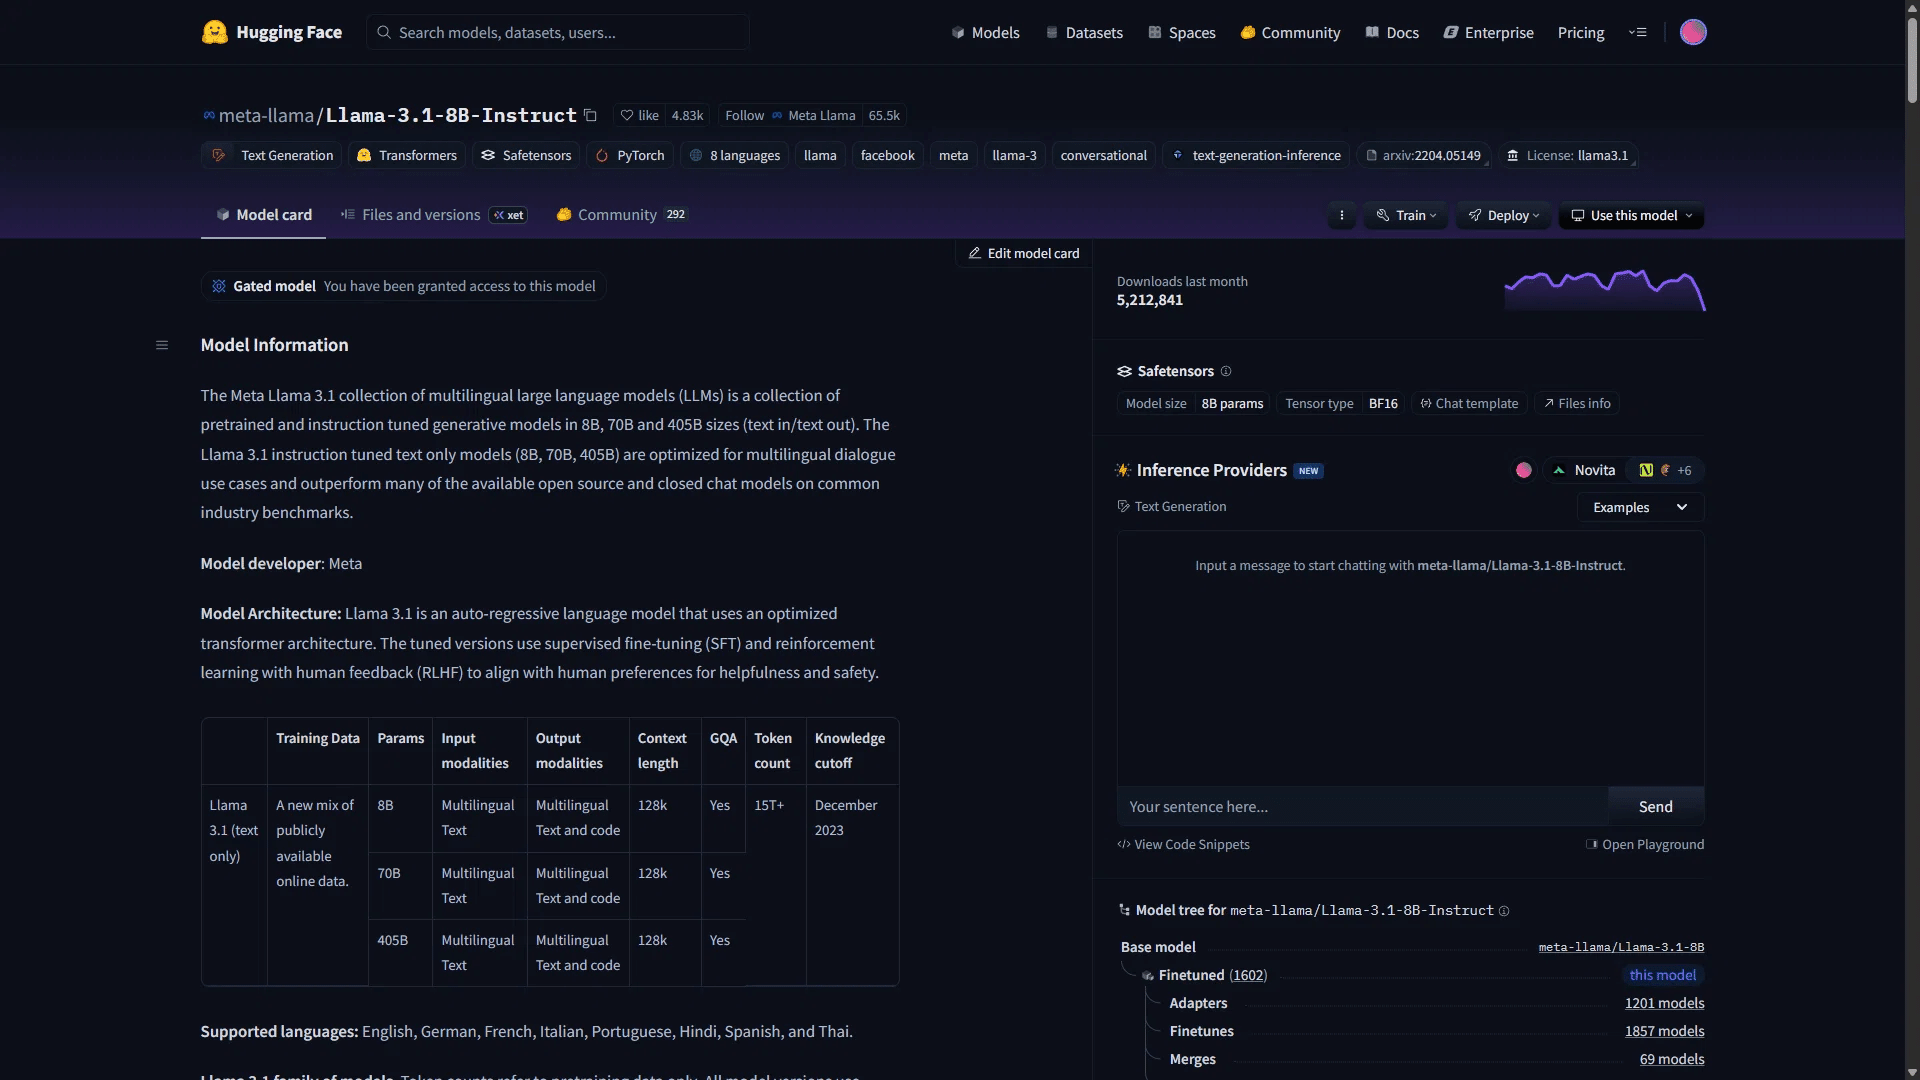Click the Safetensors info icon
The width and height of the screenshot is (1920, 1080).
[1226, 371]
